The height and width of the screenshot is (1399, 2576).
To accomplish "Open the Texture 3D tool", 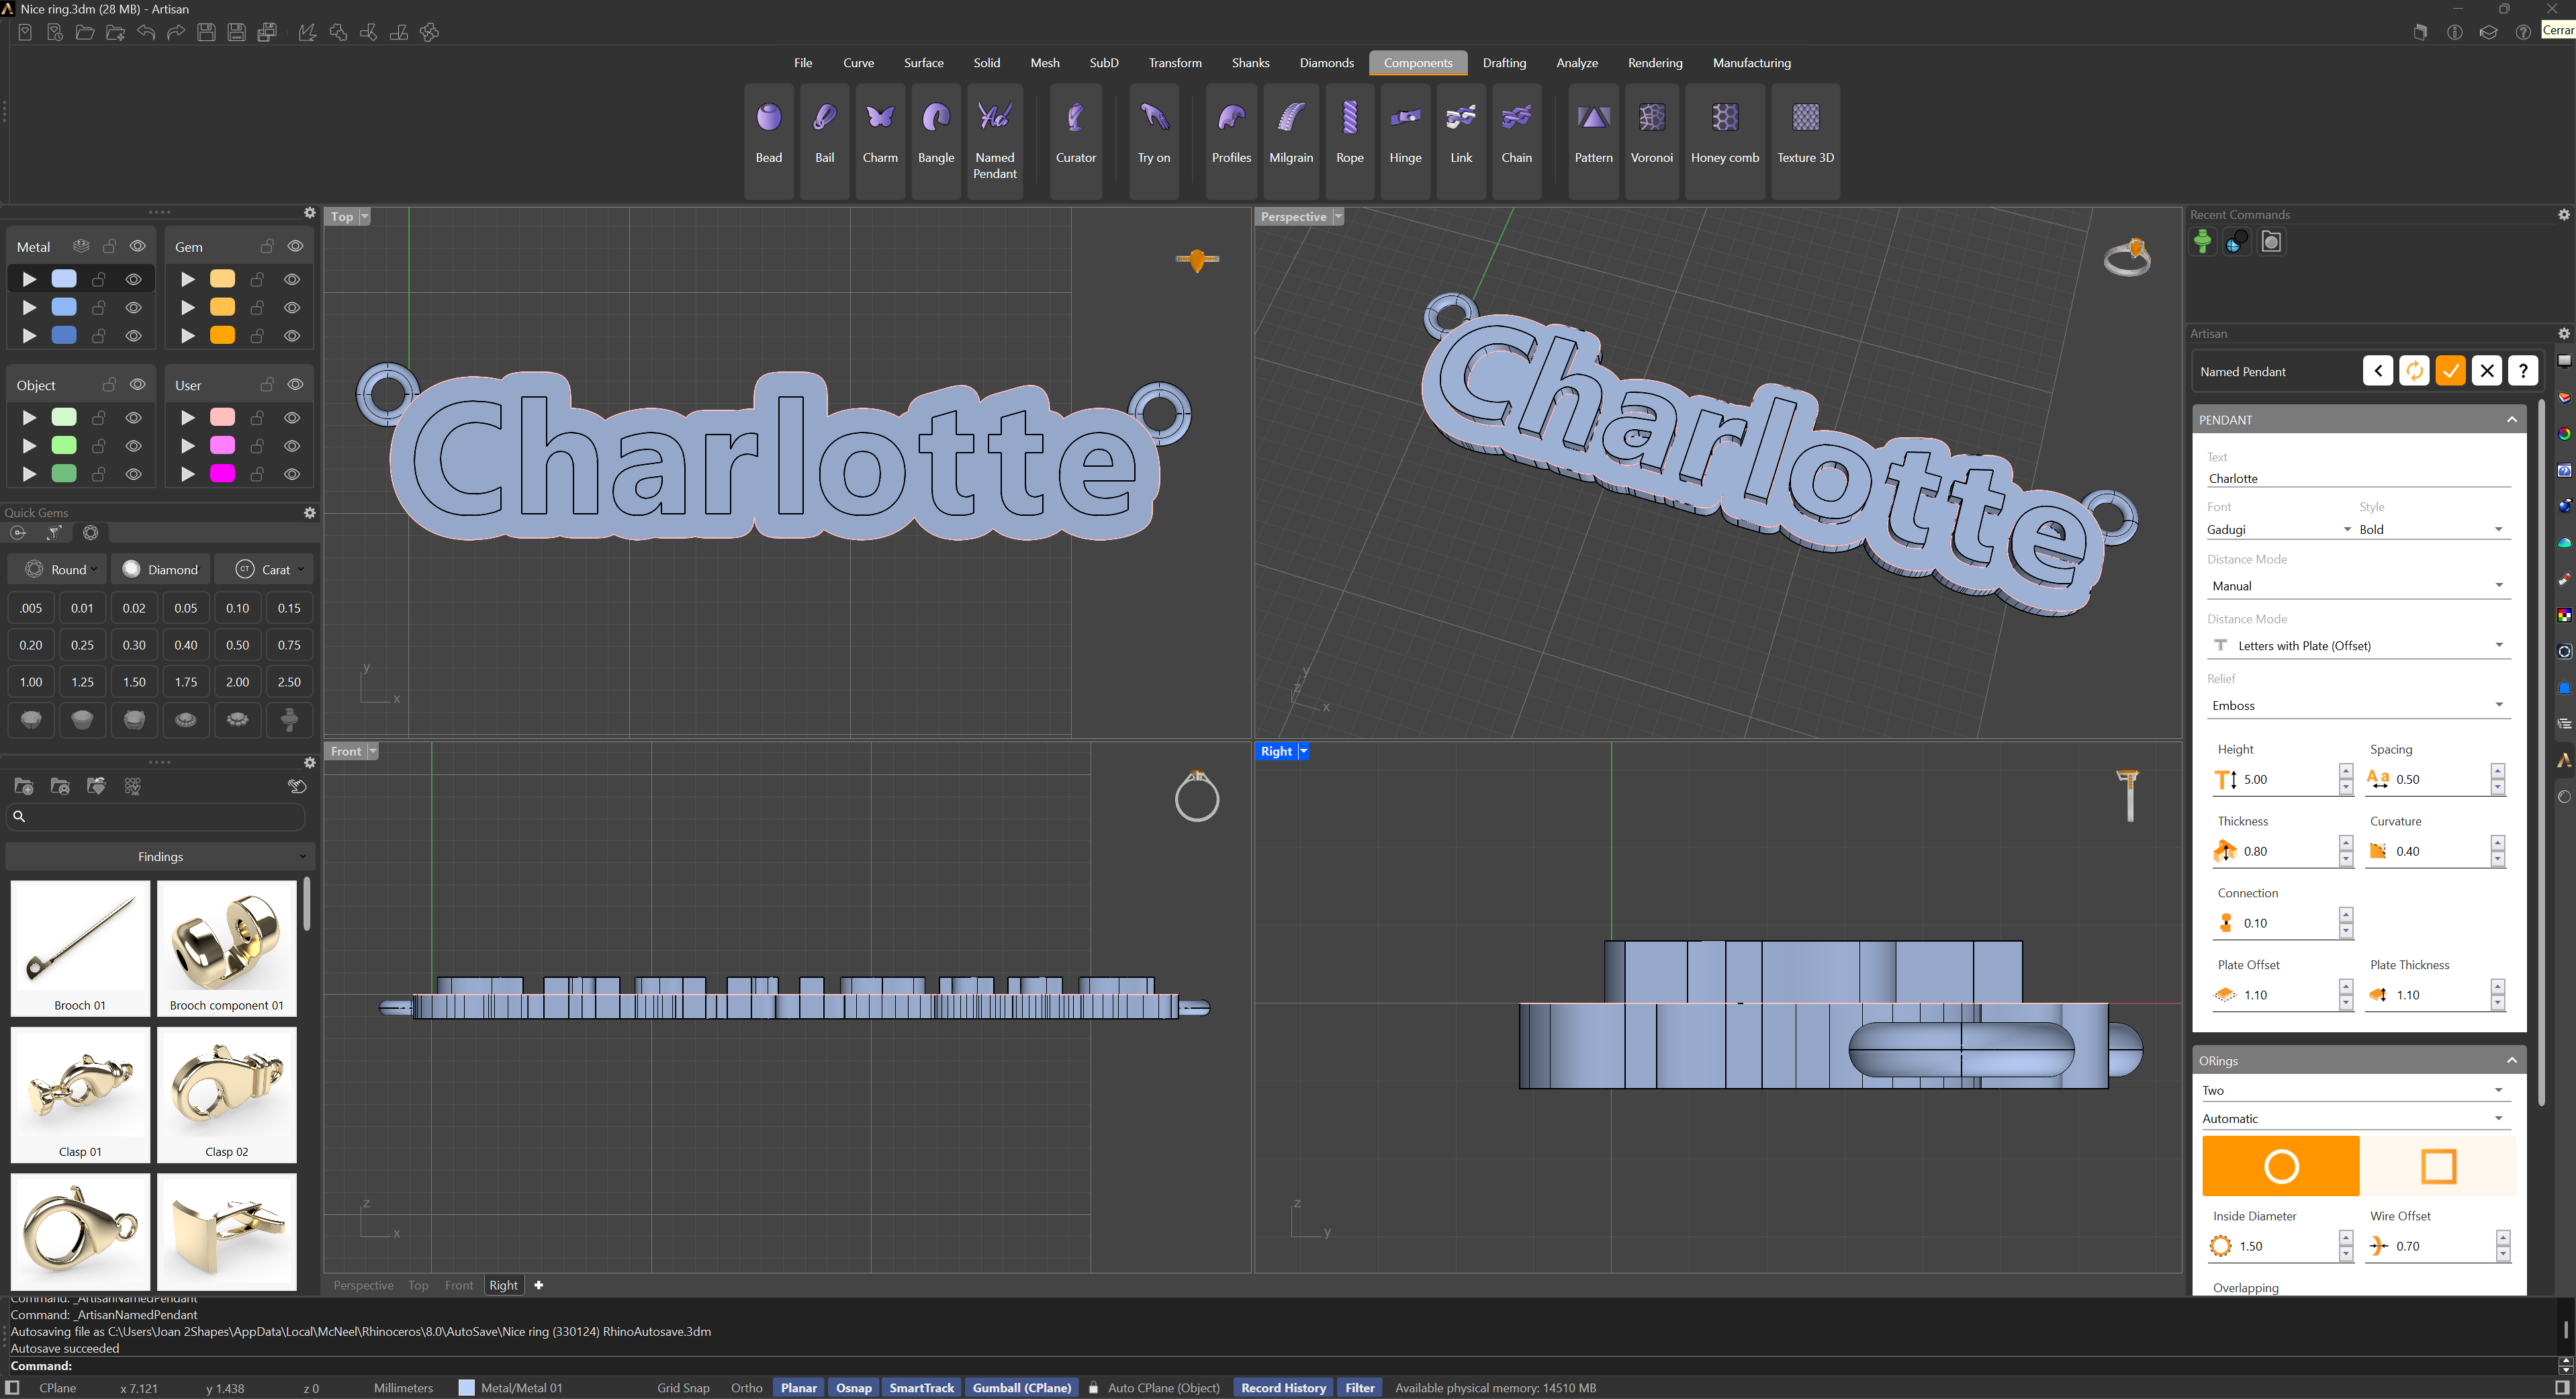I will click(x=1805, y=140).
